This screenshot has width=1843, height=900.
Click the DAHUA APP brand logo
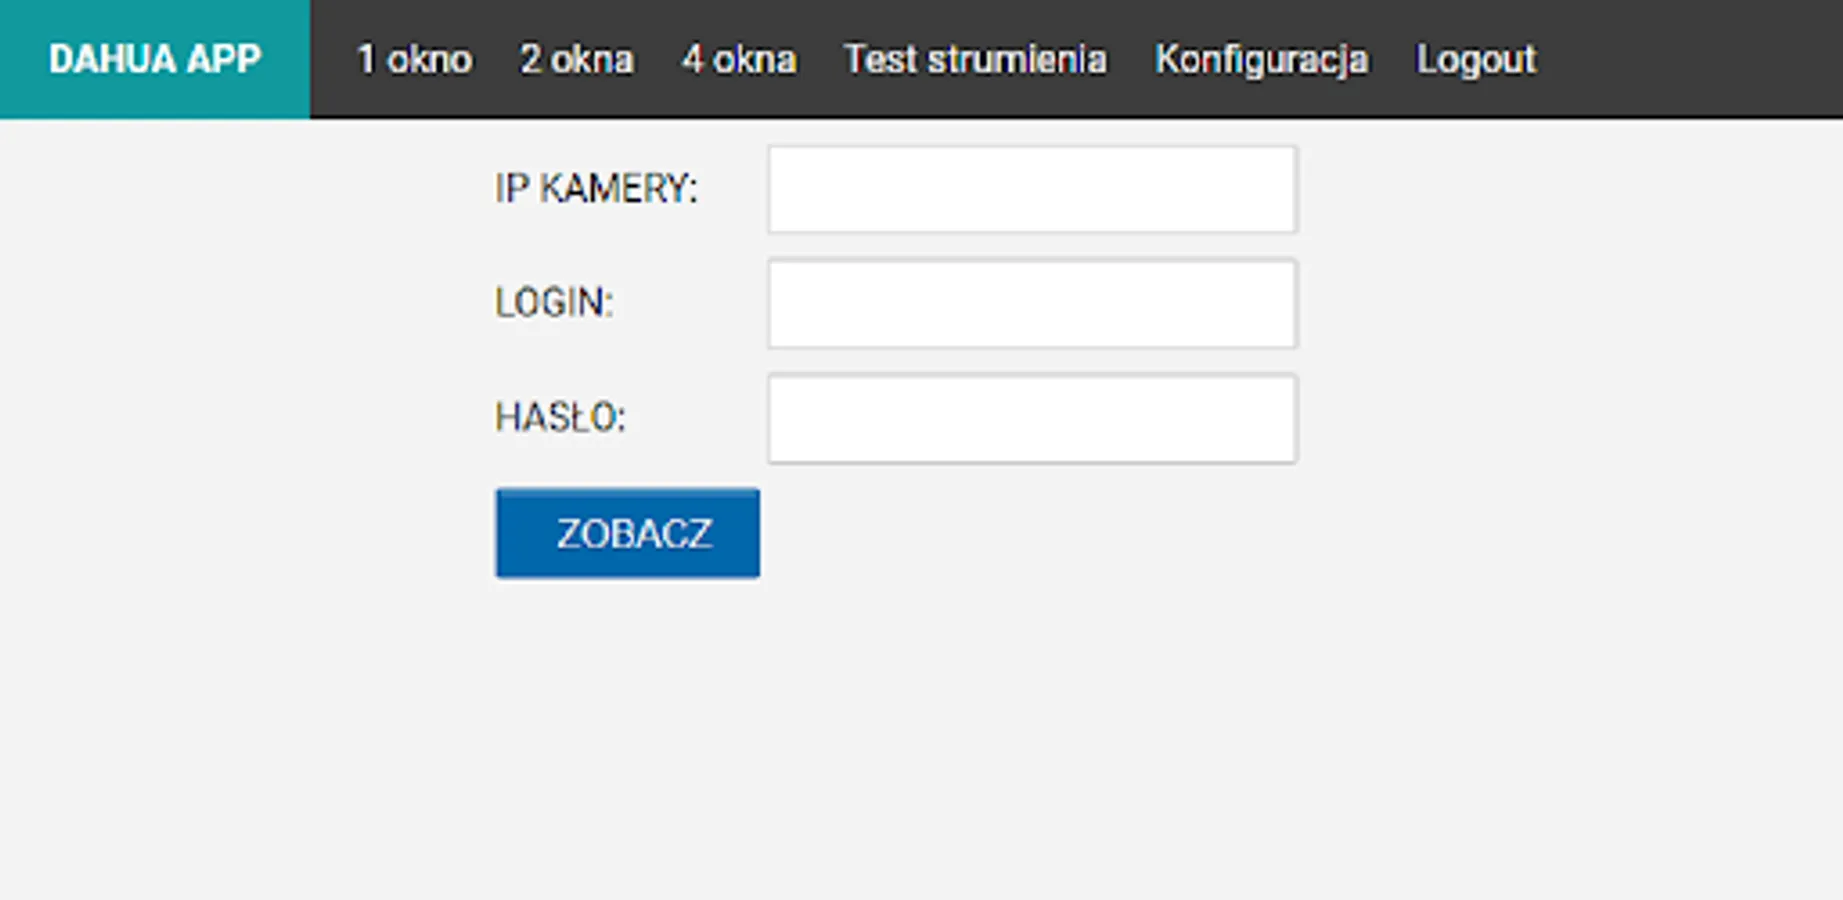pyautogui.click(x=155, y=59)
